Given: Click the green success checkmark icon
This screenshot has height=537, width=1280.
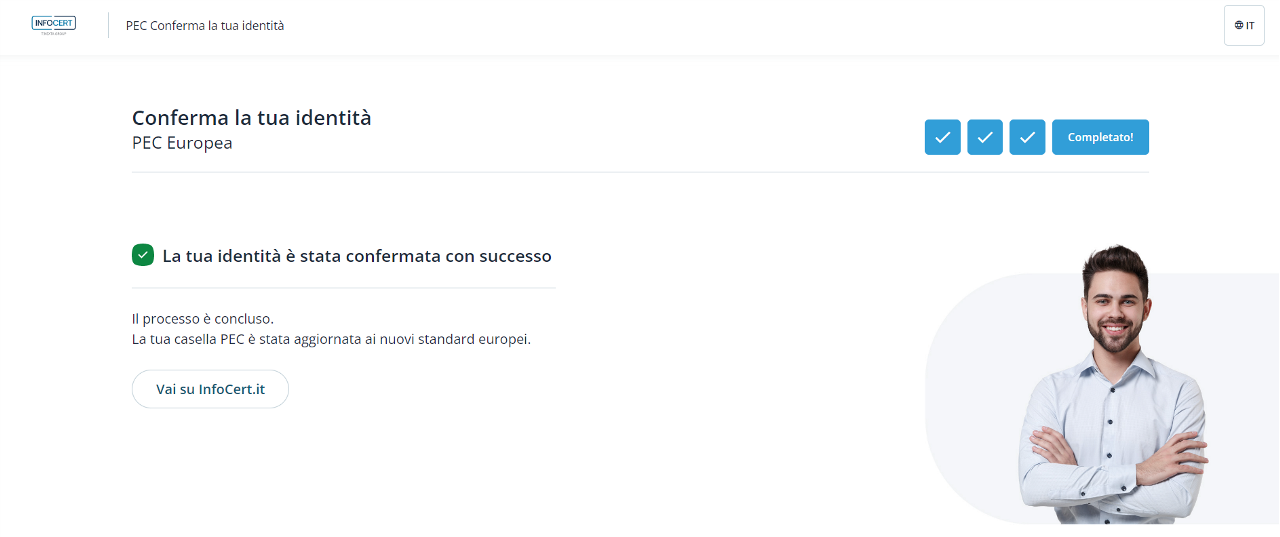Looking at the screenshot, I should pos(142,255).
